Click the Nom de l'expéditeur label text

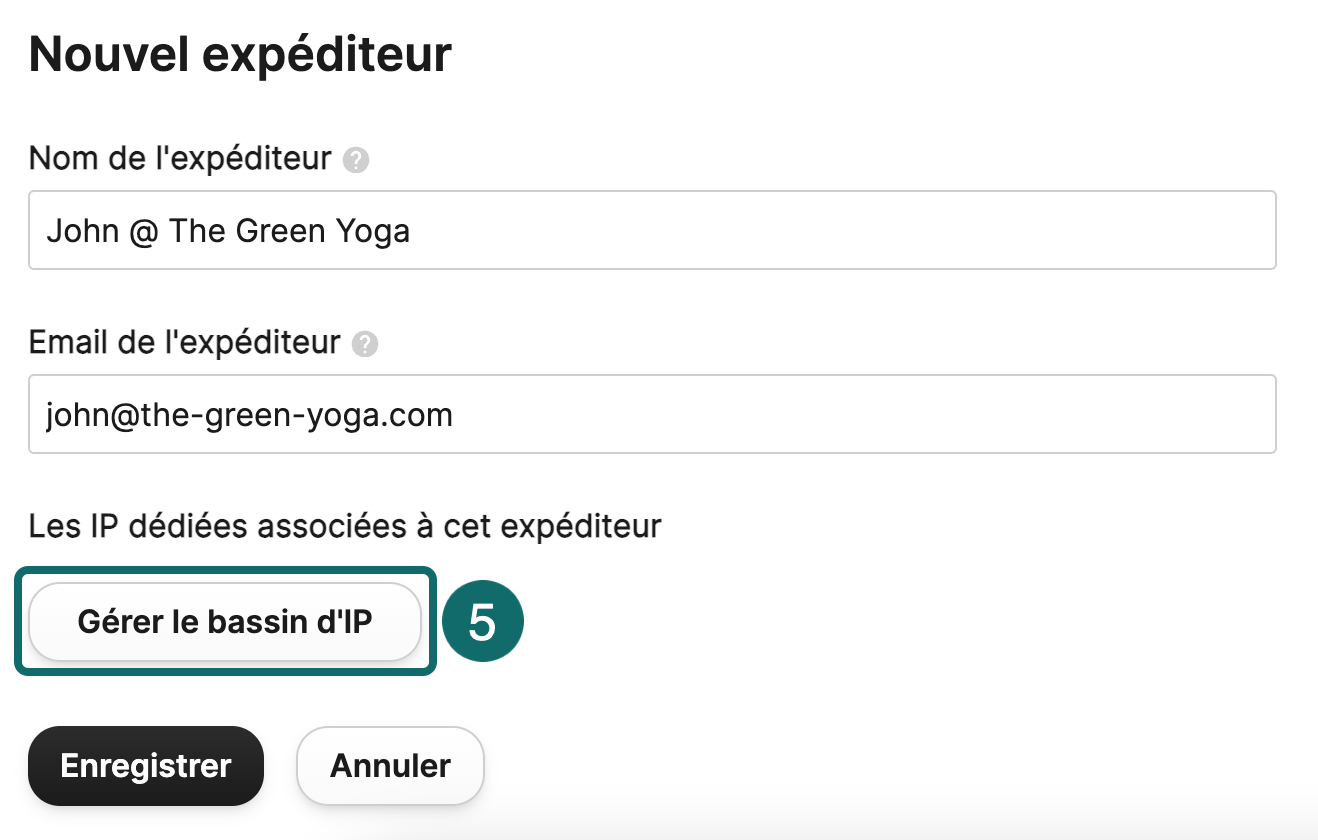point(180,158)
